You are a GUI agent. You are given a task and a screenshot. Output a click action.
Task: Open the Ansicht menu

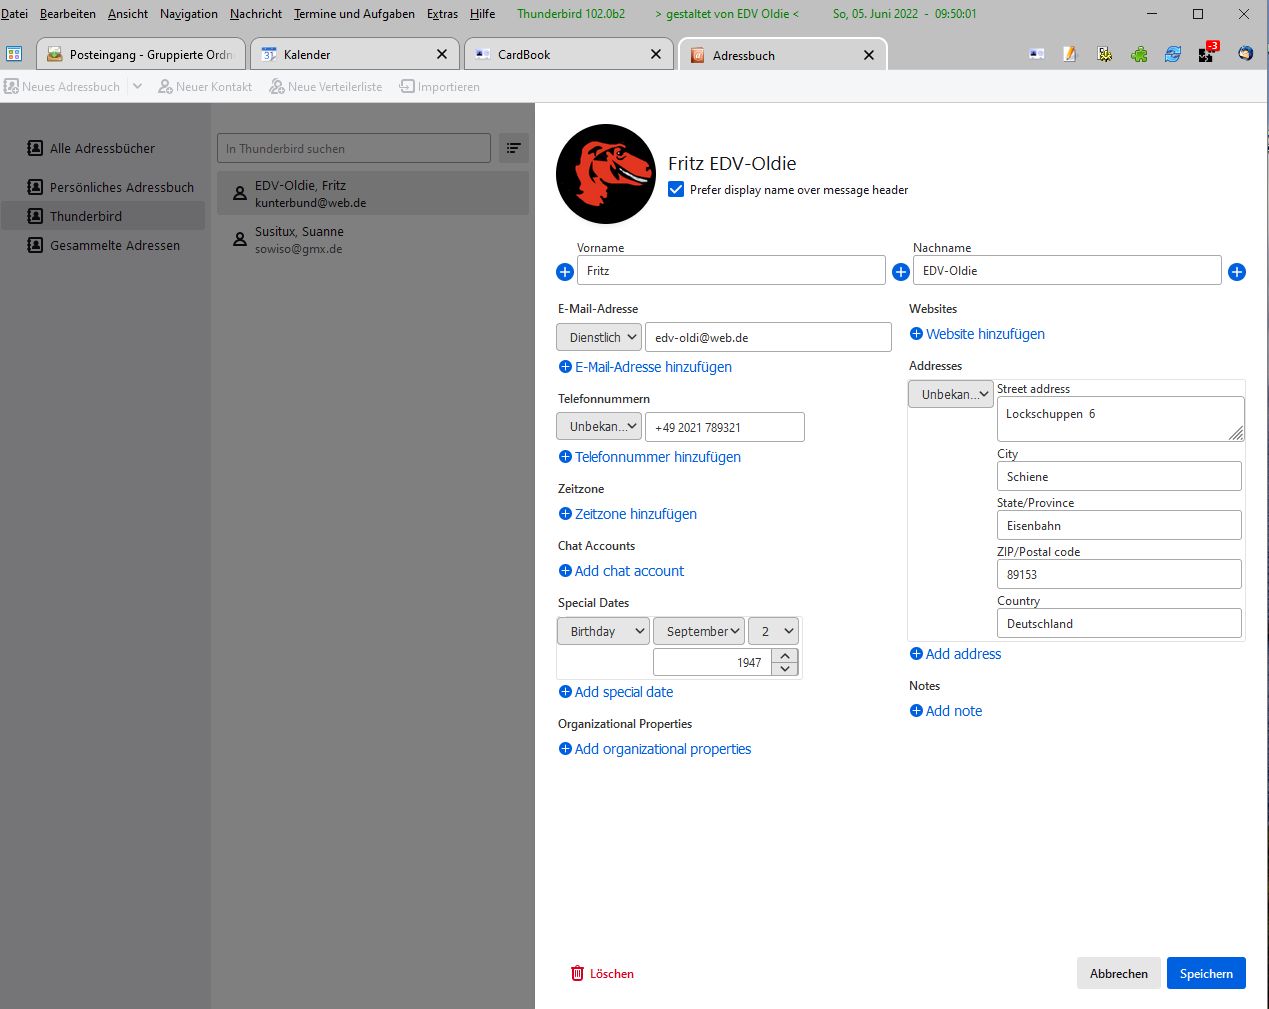tap(128, 14)
